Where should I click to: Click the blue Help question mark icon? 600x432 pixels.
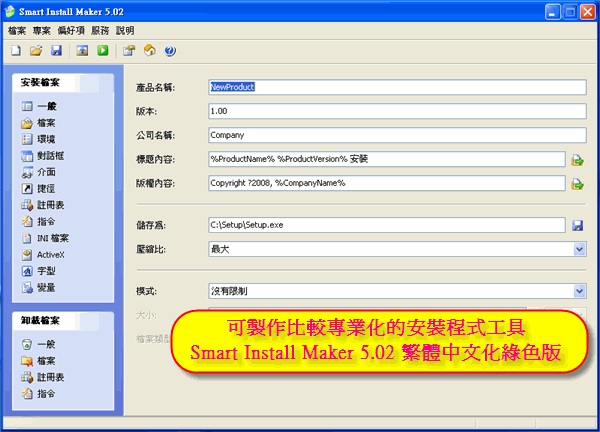click(170, 50)
